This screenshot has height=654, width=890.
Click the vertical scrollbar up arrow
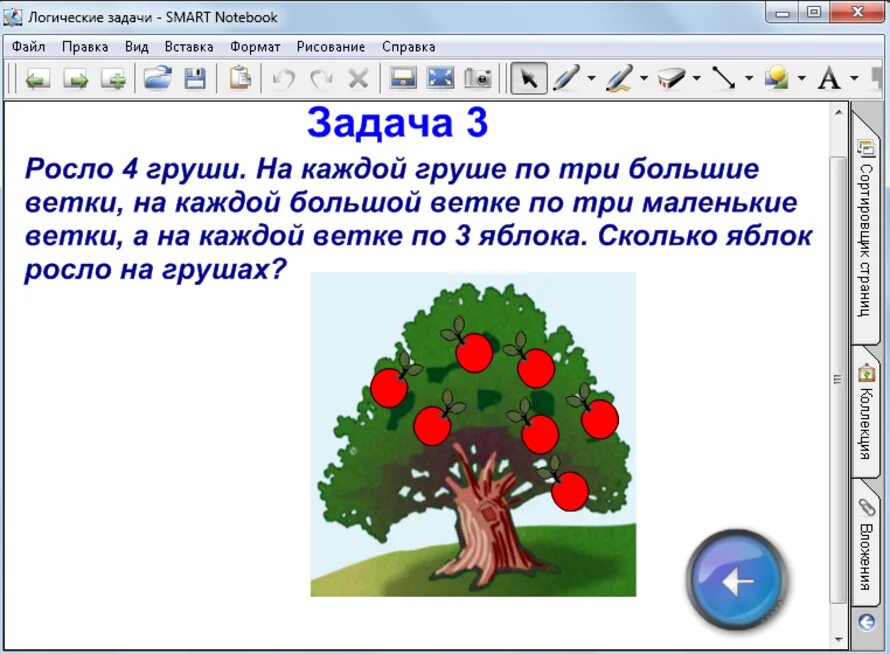click(x=839, y=112)
